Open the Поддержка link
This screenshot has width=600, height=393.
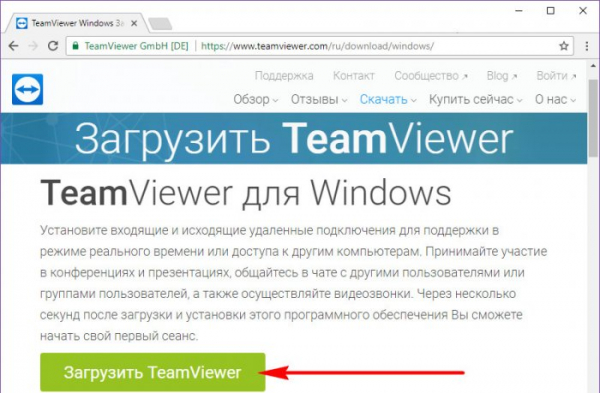[x=284, y=76]
